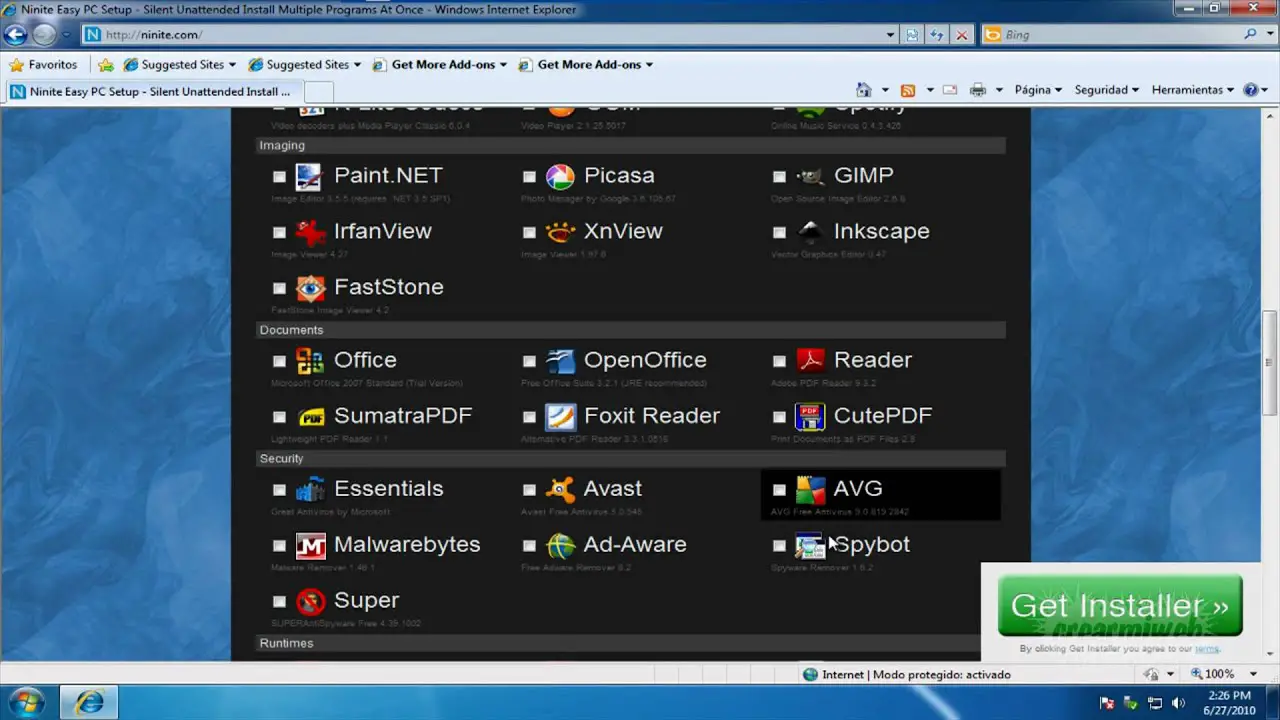
Task: Click the Refresh page icon
Action: click(x=937, y=34)
